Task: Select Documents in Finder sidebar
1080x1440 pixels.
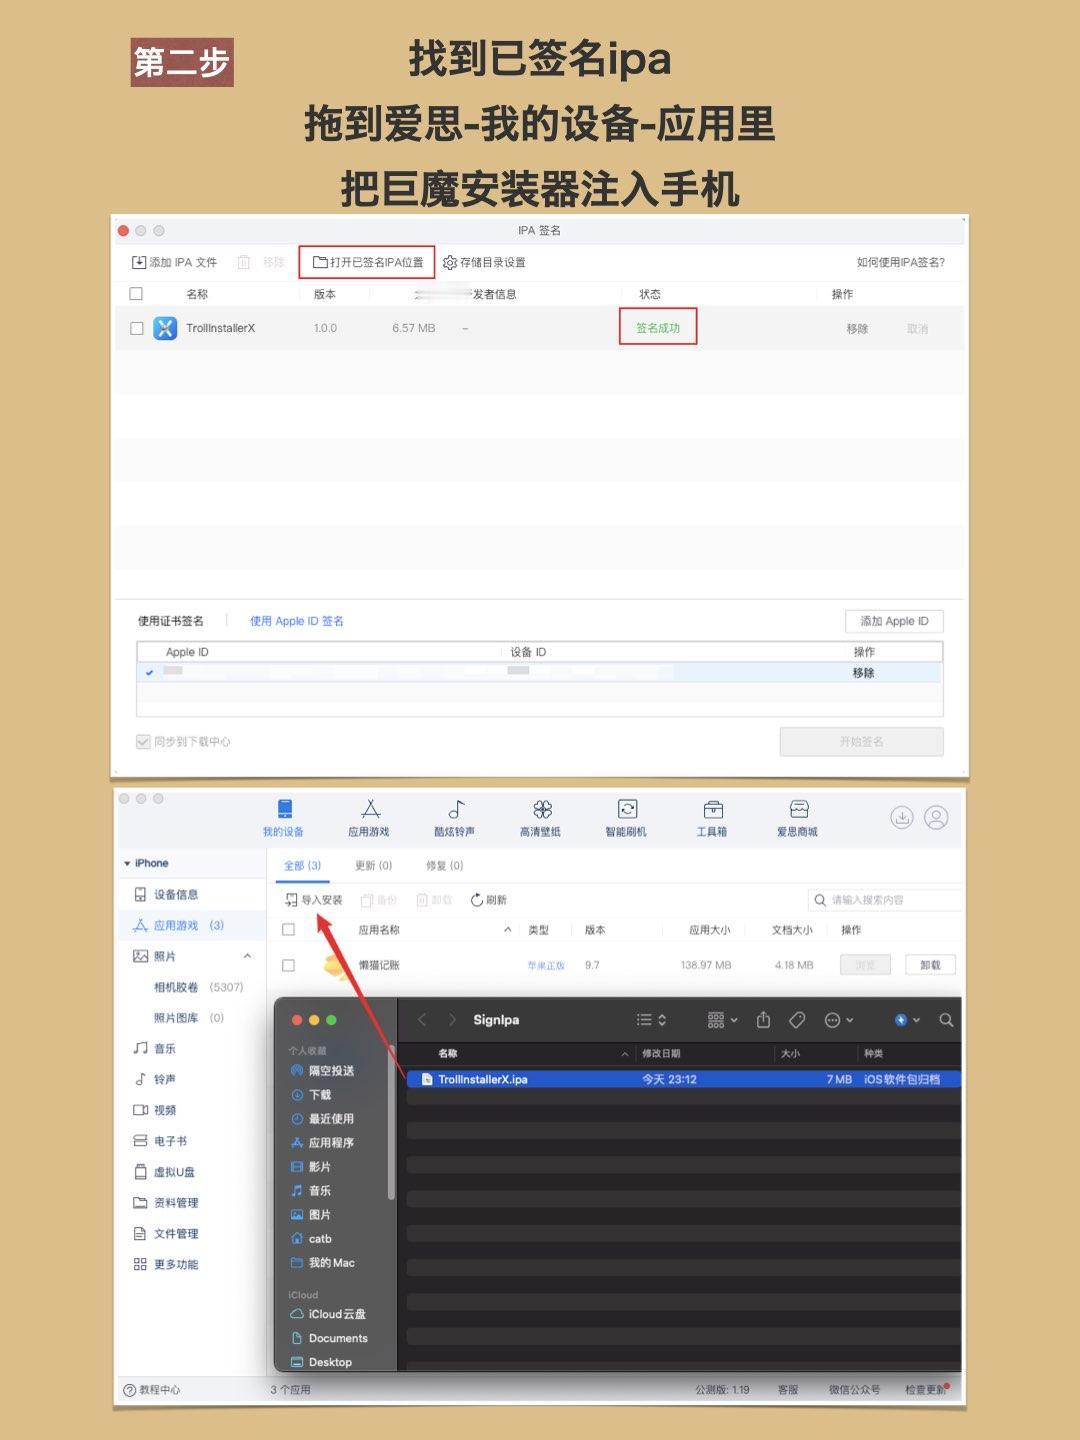Action: tap(329, 1338)
